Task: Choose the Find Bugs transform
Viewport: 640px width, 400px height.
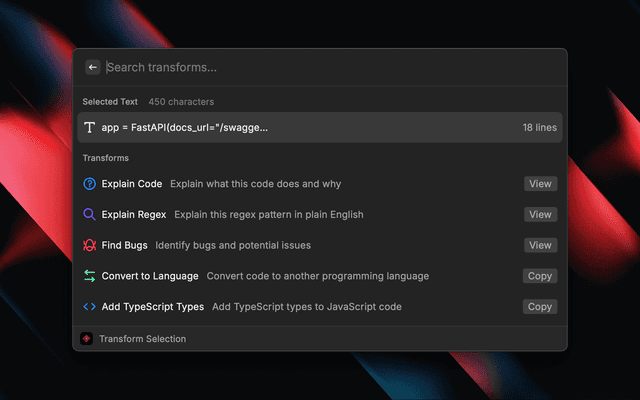Action: point(124,245)
